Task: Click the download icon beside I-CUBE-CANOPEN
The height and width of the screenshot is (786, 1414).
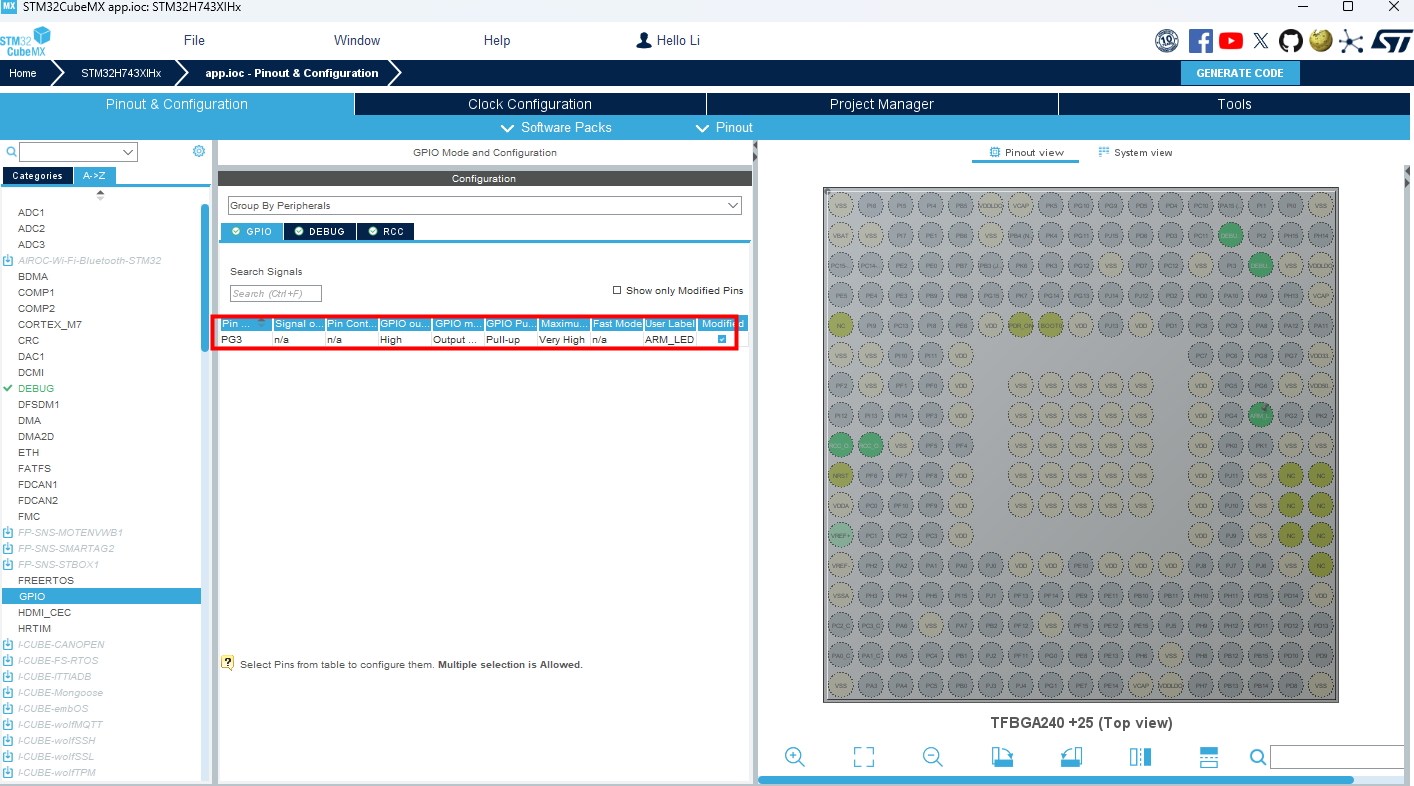Action: tap(8, 644)
